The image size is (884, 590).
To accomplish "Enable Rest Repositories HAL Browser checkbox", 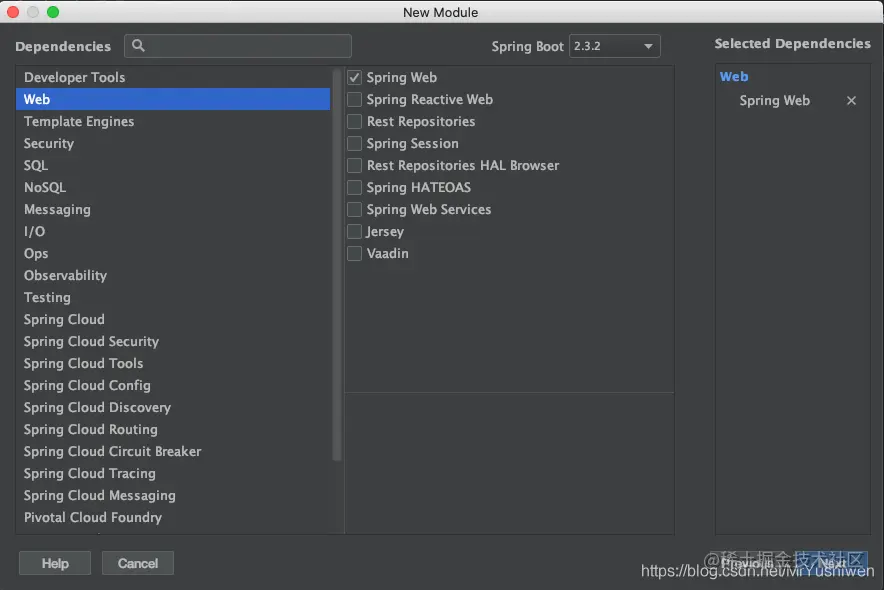I will (354, 165).
